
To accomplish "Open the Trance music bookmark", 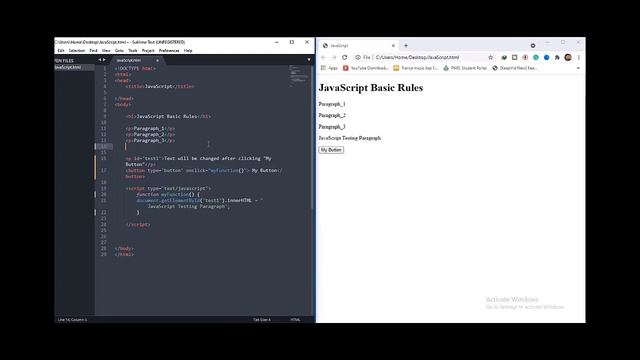I will [x=415, y=68].
